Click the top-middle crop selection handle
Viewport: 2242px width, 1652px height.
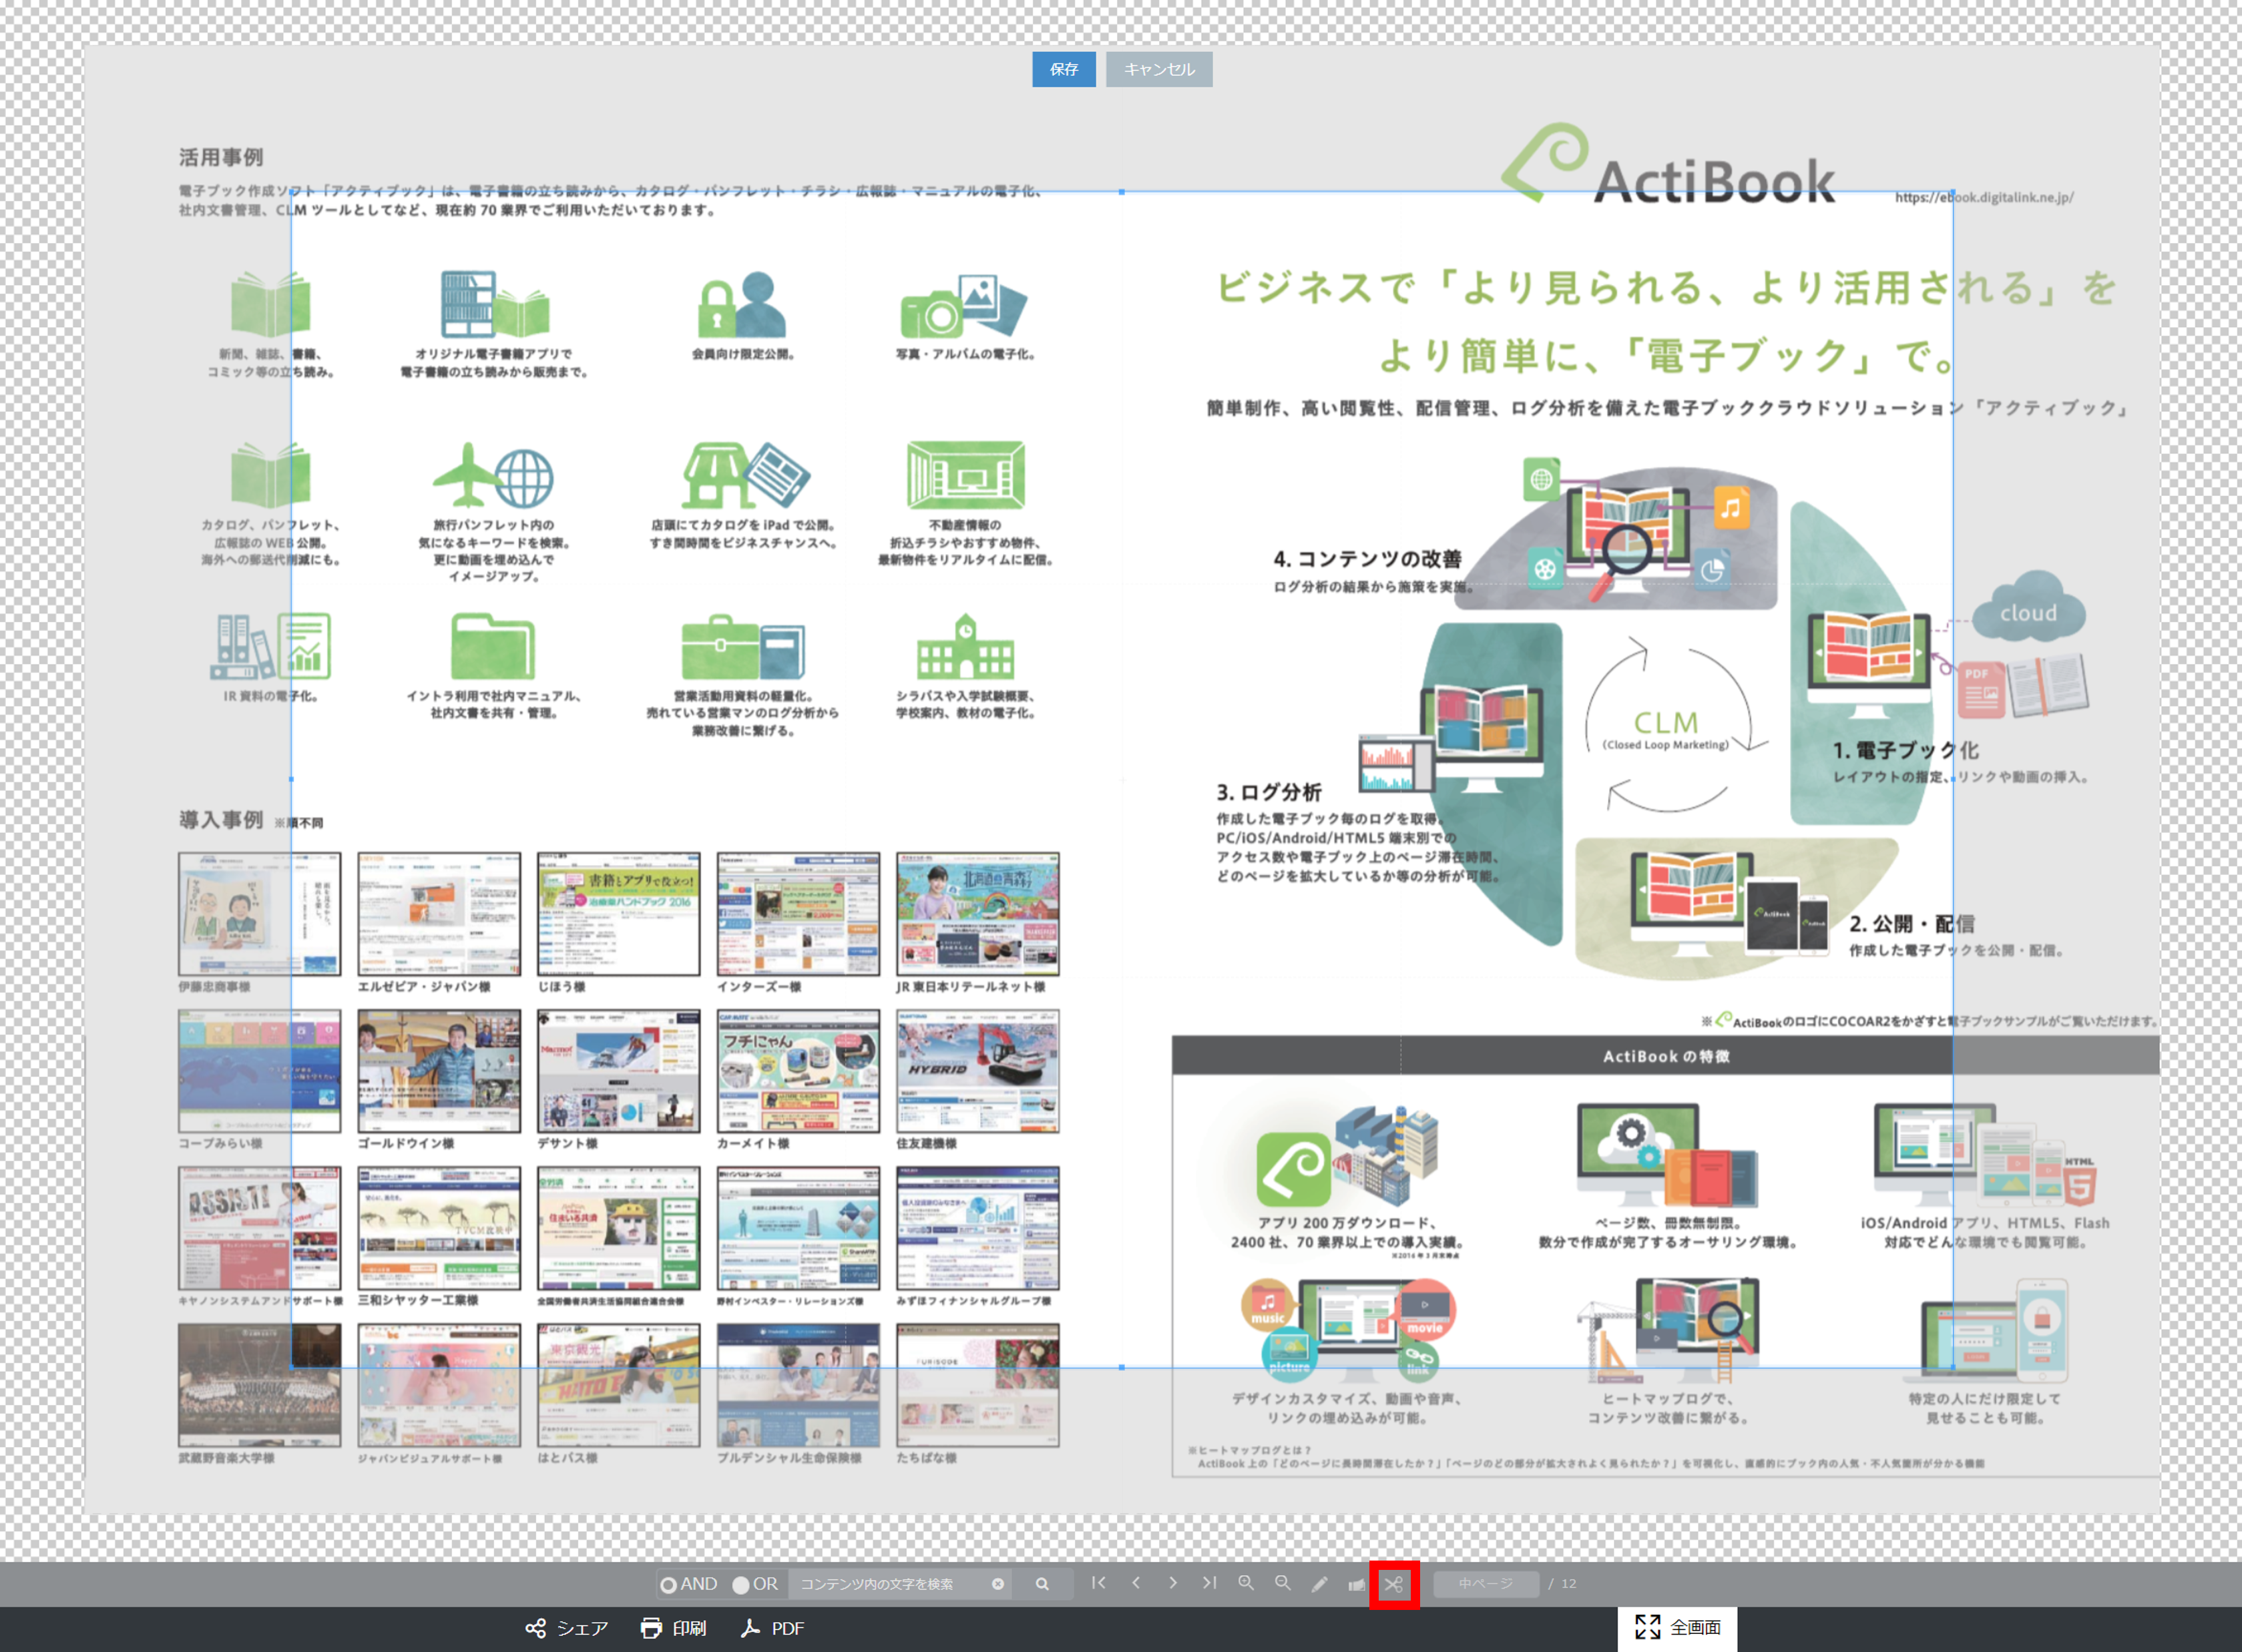click(1121, 191)
